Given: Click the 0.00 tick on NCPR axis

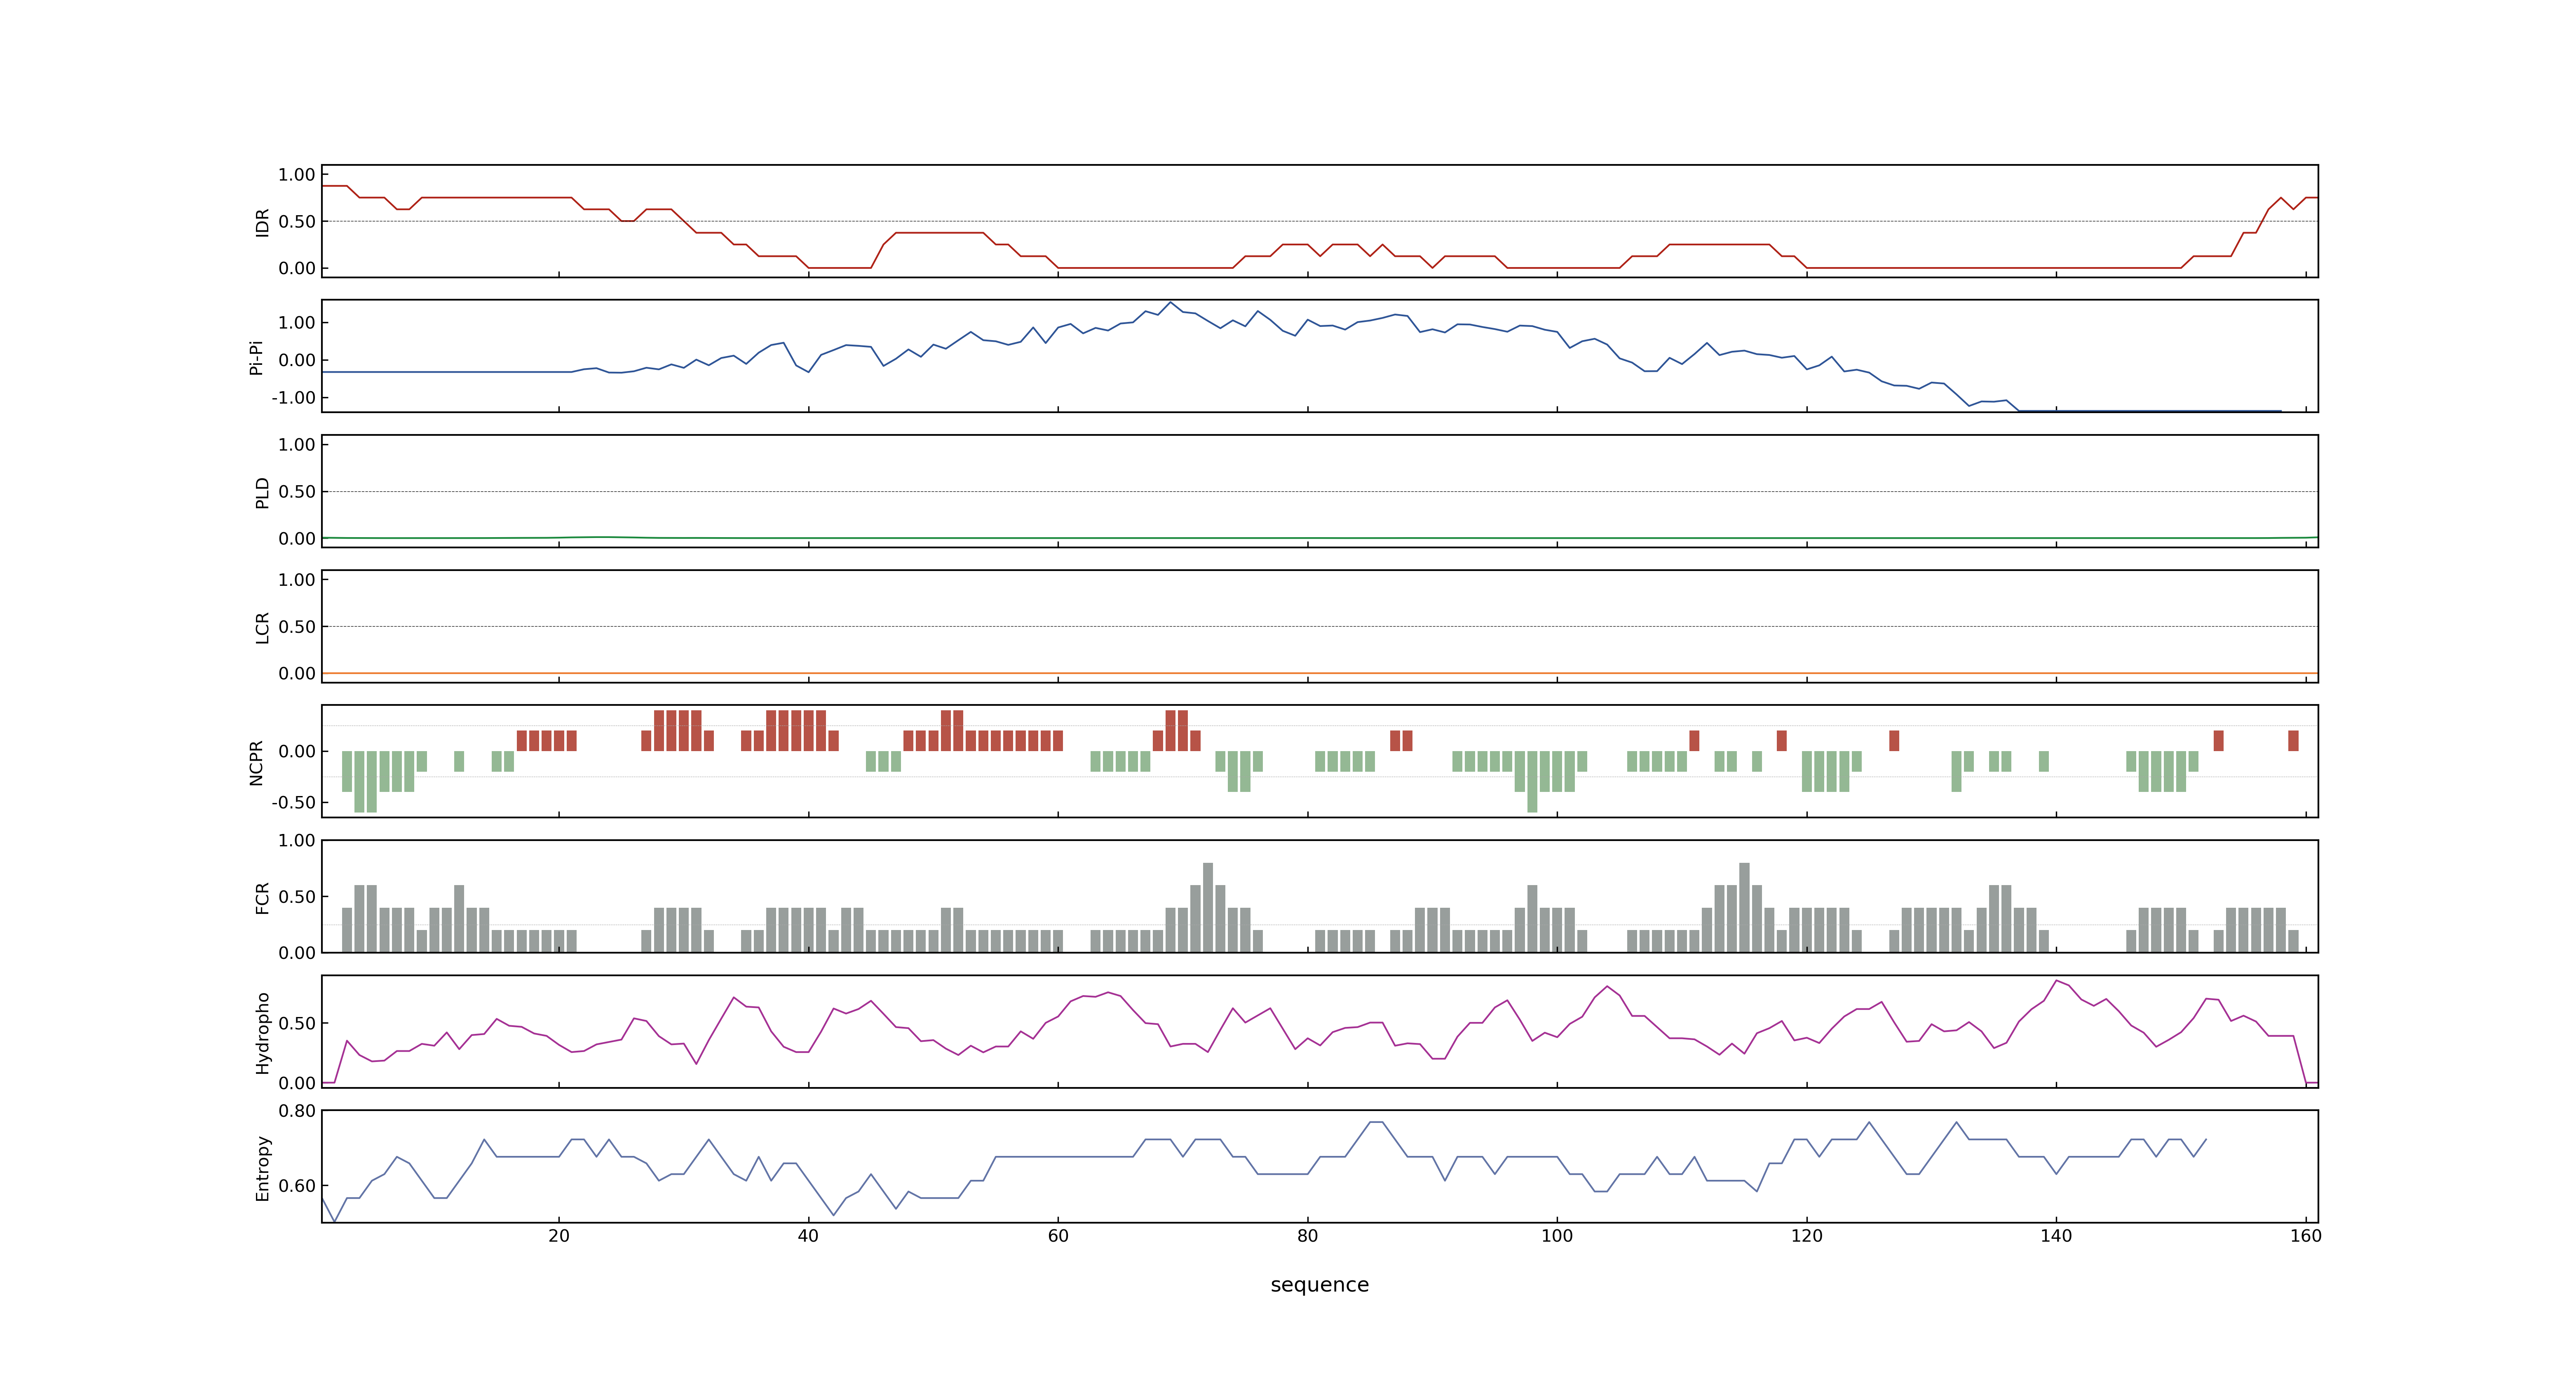Looking at the screenshot, I should tap(297, 751).
